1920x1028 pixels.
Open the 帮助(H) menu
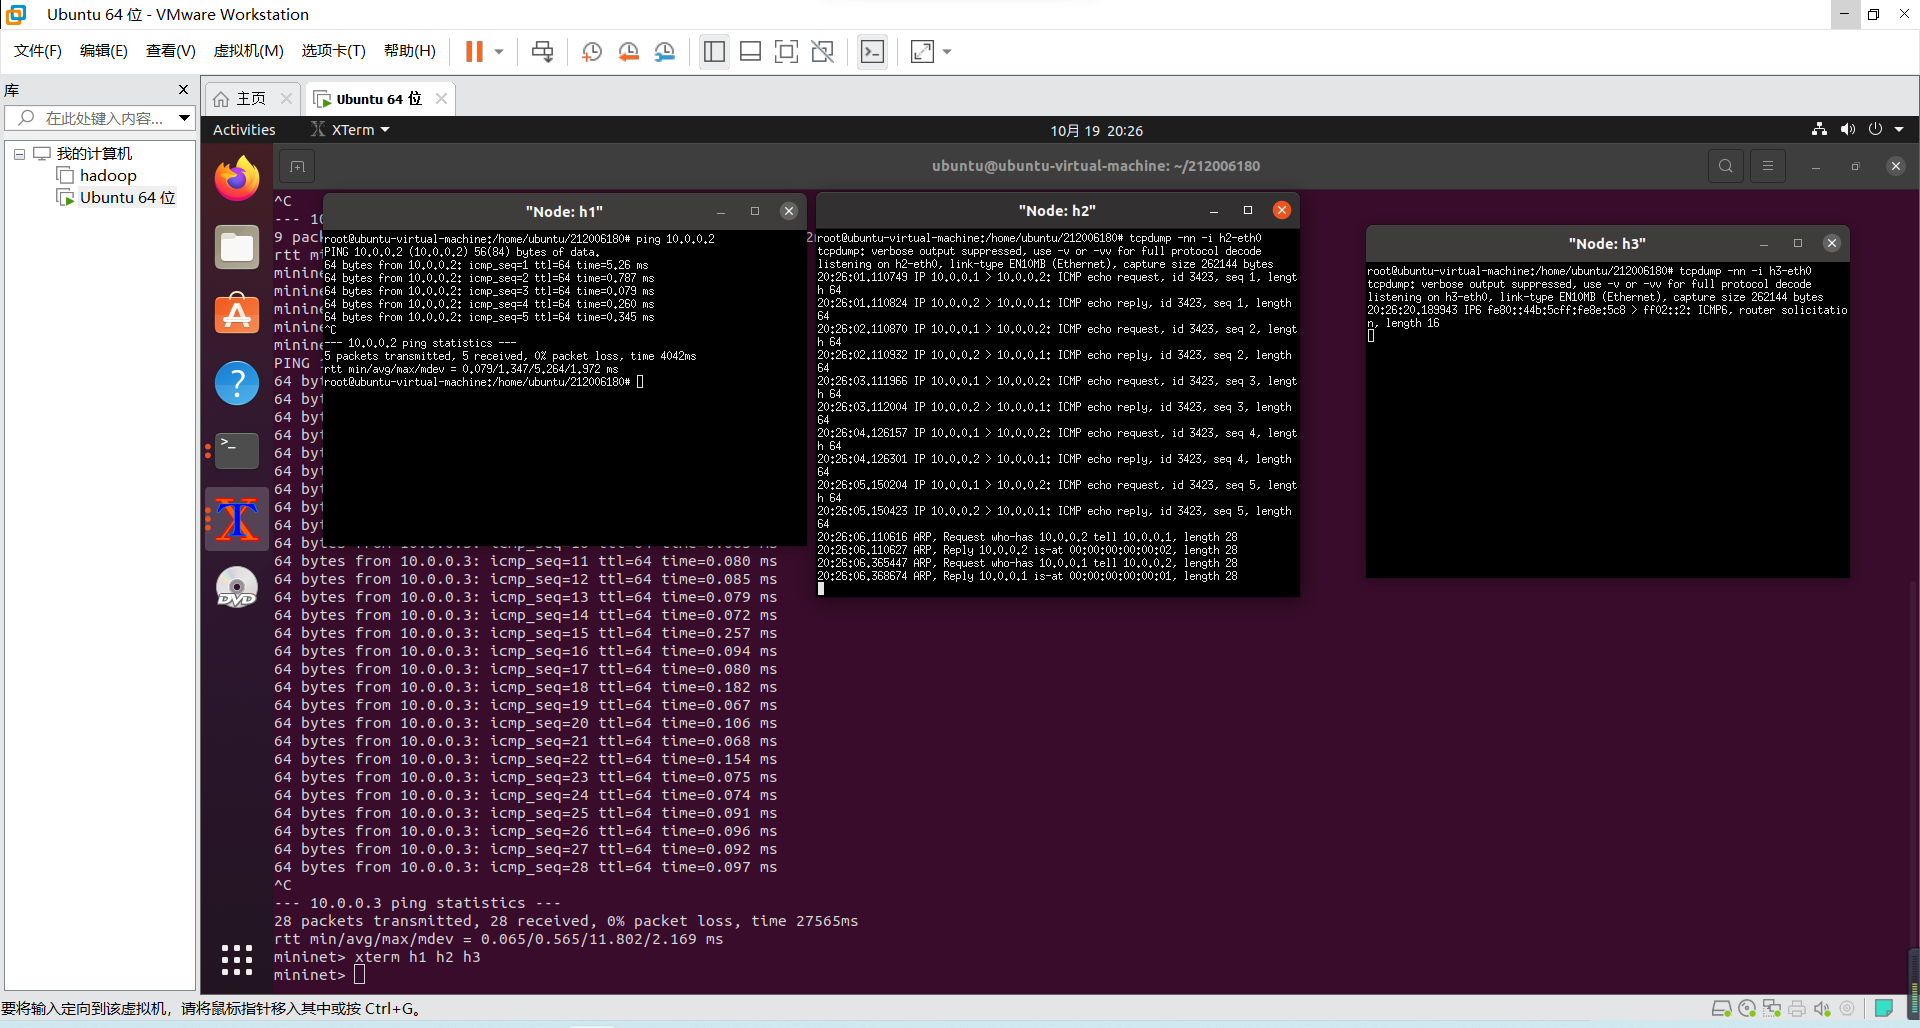(410, 51)
